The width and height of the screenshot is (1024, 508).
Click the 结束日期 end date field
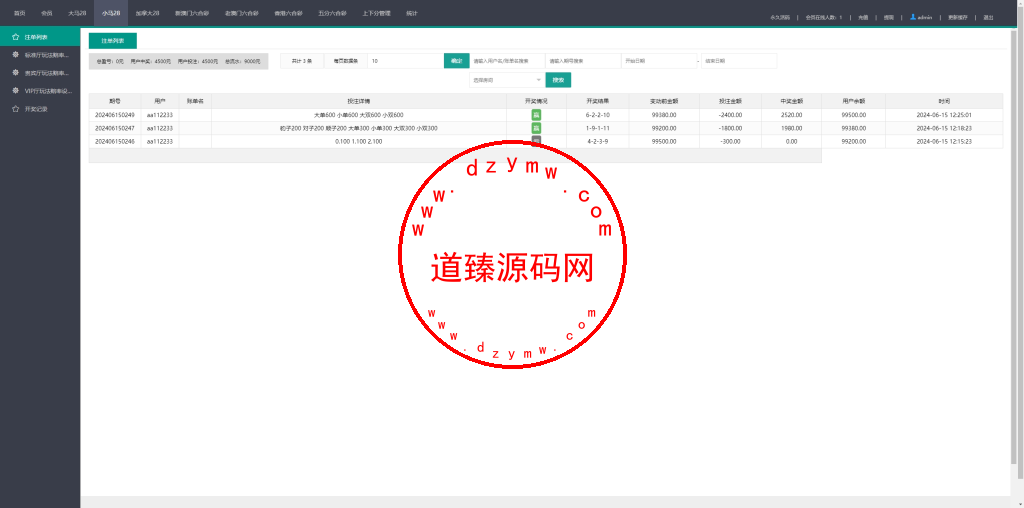[739, 61]
